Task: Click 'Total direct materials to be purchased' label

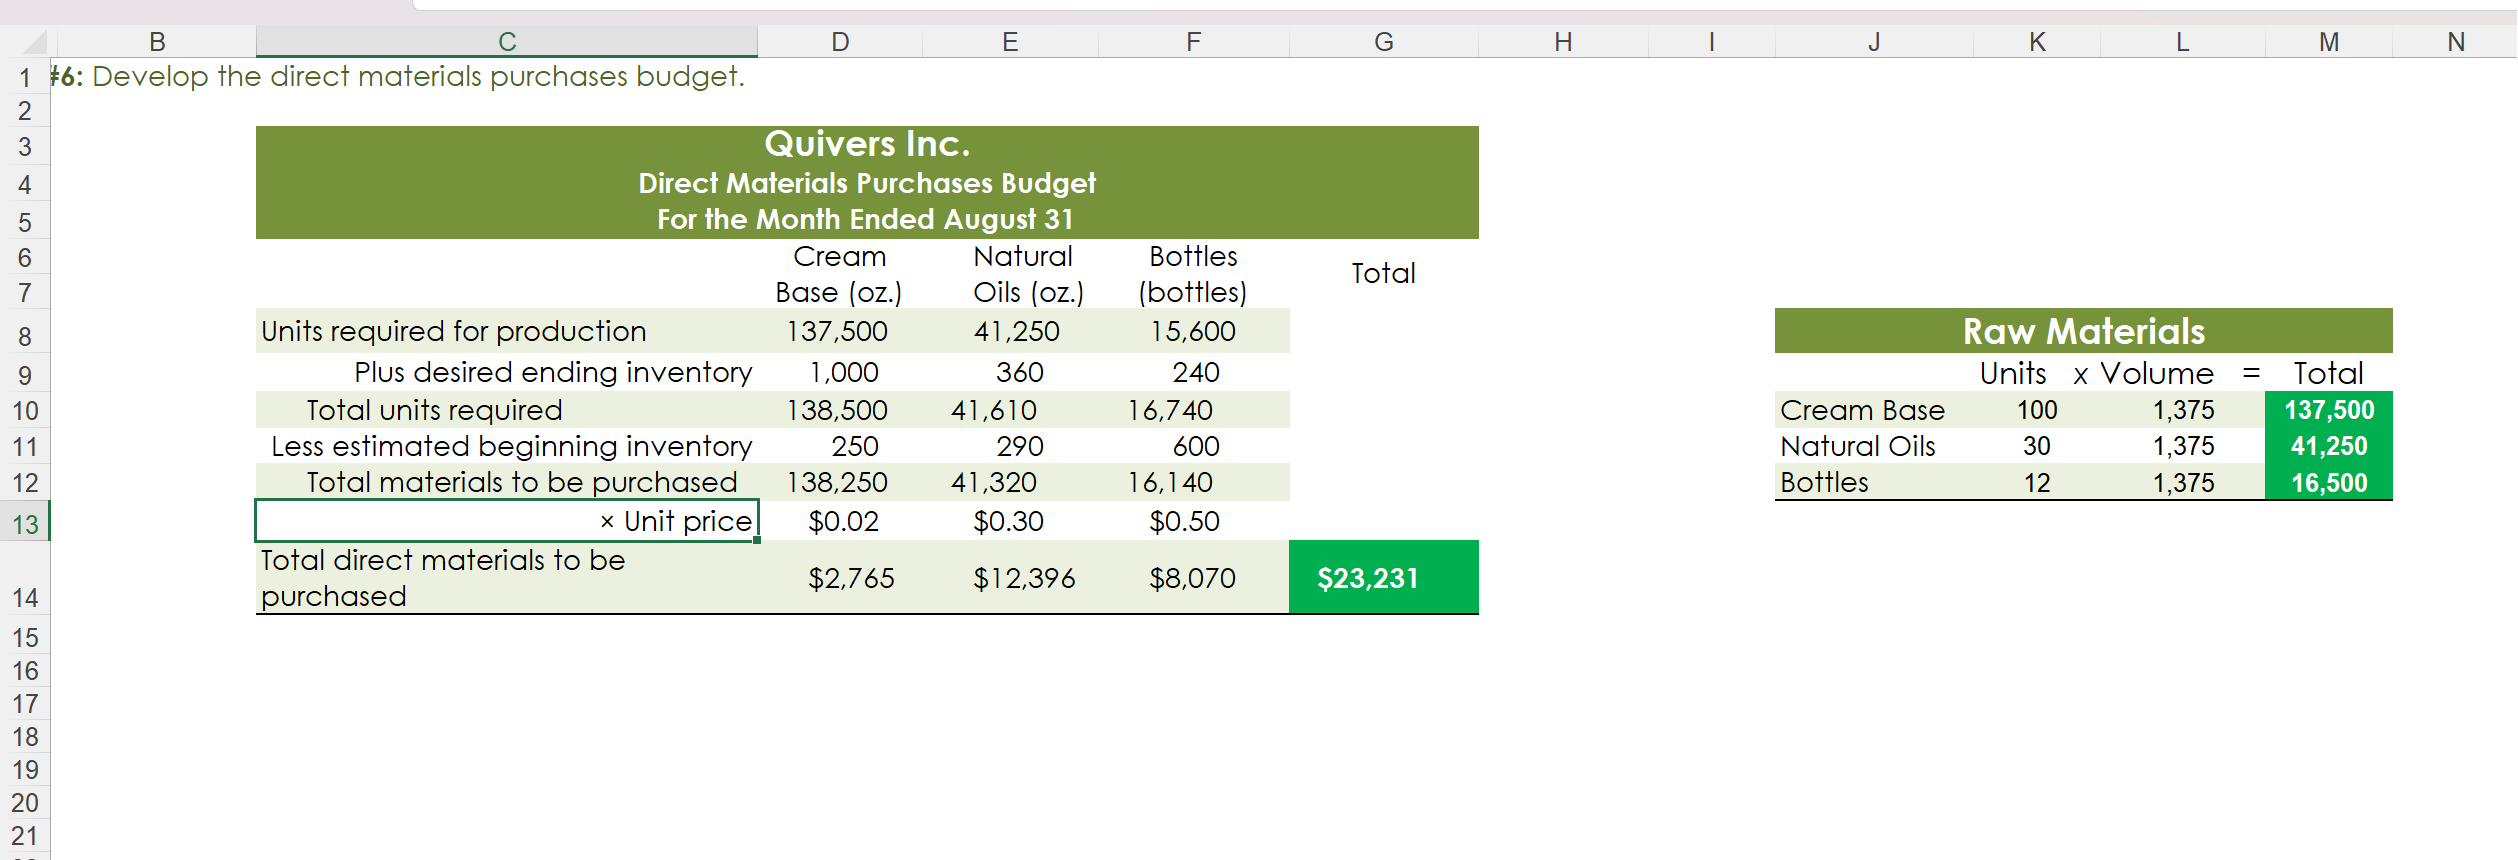Action: 443,578
